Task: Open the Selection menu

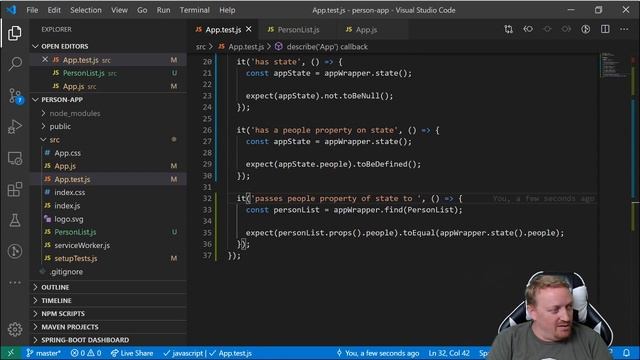Action: pos(86,10)
